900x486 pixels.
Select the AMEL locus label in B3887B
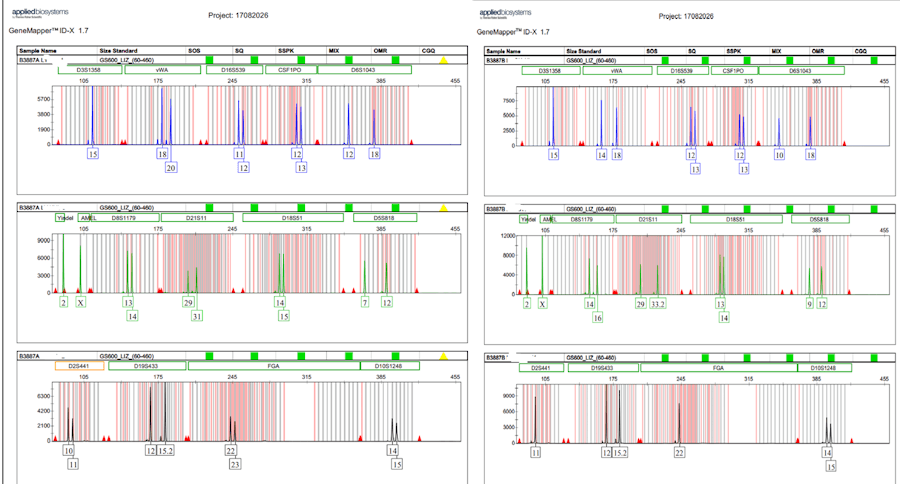(x=549, y=219)
